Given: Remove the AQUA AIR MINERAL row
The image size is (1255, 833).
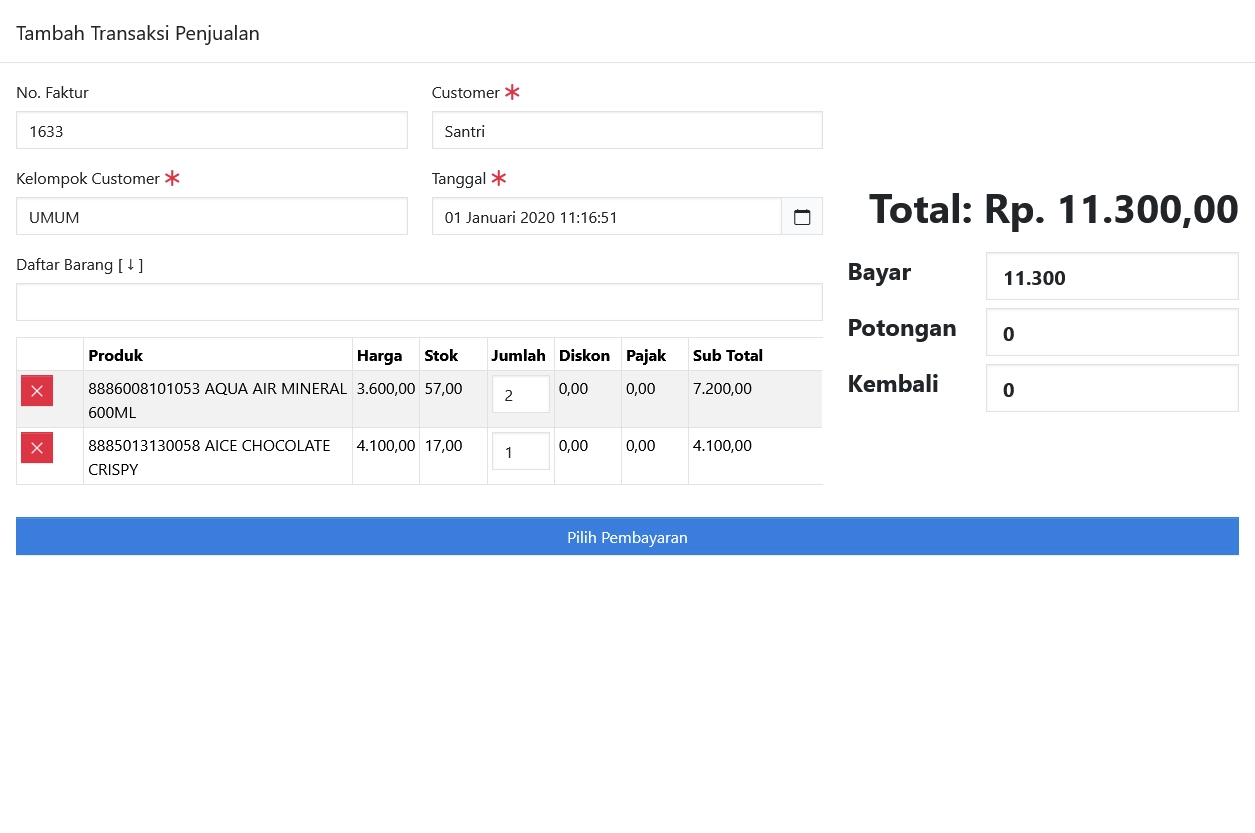Looking at the screenshot, I should pos(37,391).
